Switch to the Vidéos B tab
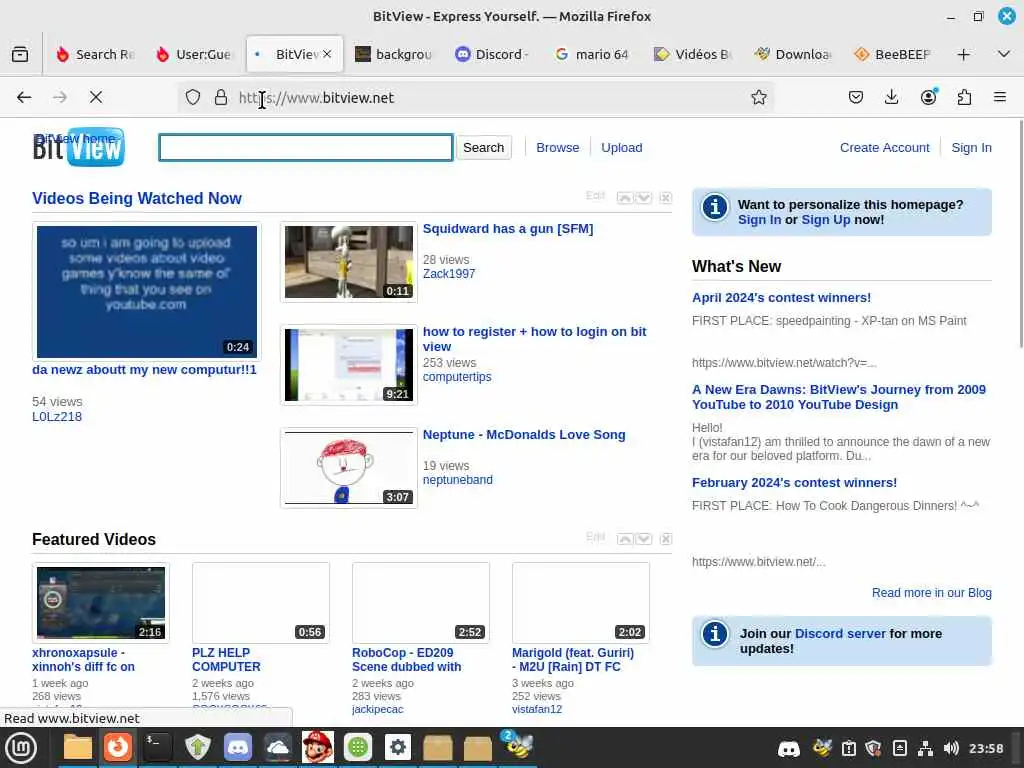Image resolution: width=1024 pixels, height=768 pixels. point(693,54)
